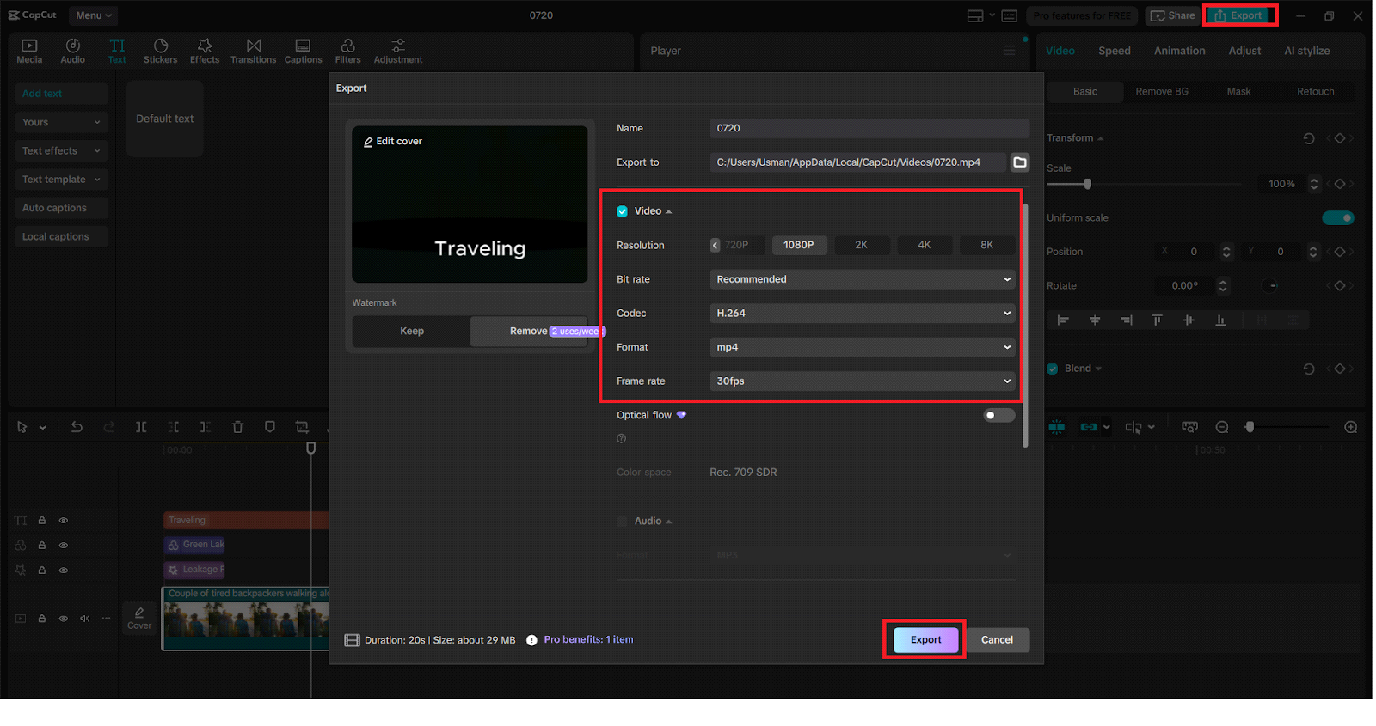Enable the Audio export checkbox
1376x726 pixels.
[622, 520]
